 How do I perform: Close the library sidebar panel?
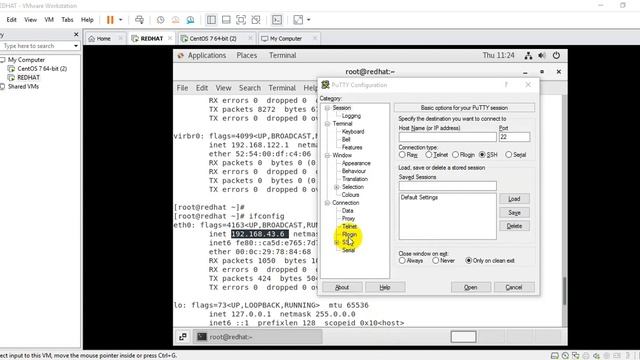(76, 35)
